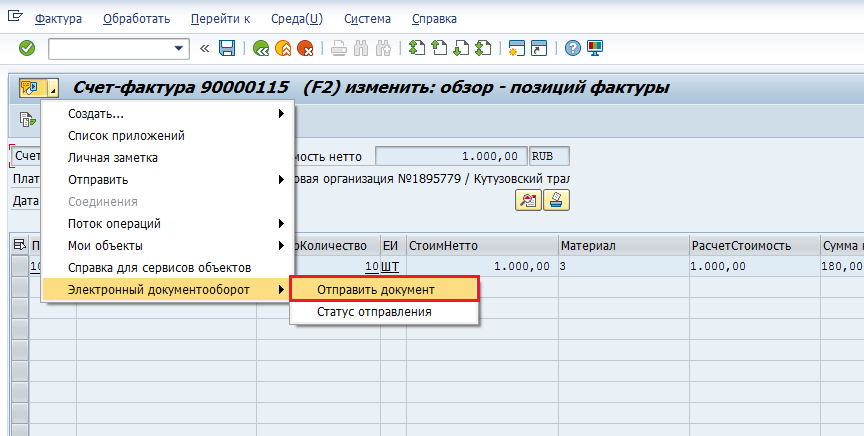Image resolution: width=864 pixels, height=436 pixels.
Task: Select Личная заметка menu entry
Action: pos(112,157)
